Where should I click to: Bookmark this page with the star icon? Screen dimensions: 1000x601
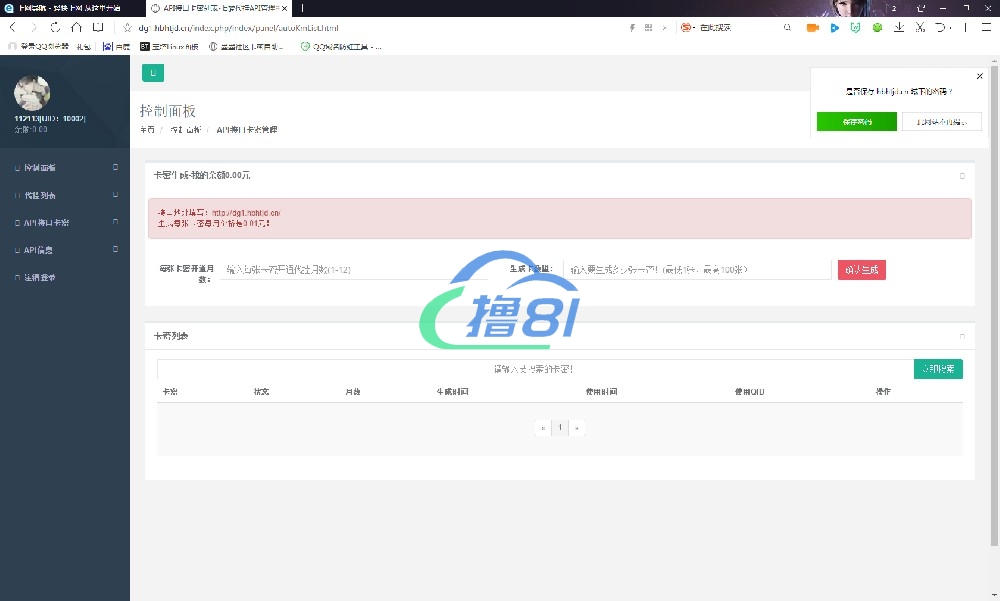pyautogui.click(x=128, y=28)
